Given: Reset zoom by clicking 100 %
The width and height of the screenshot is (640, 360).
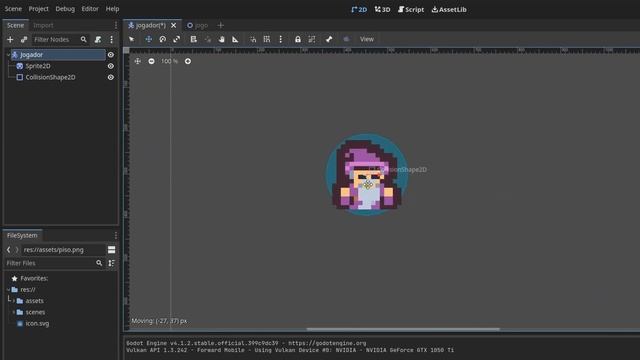Looking at the screenshot, I should click(x=169, y=61).
